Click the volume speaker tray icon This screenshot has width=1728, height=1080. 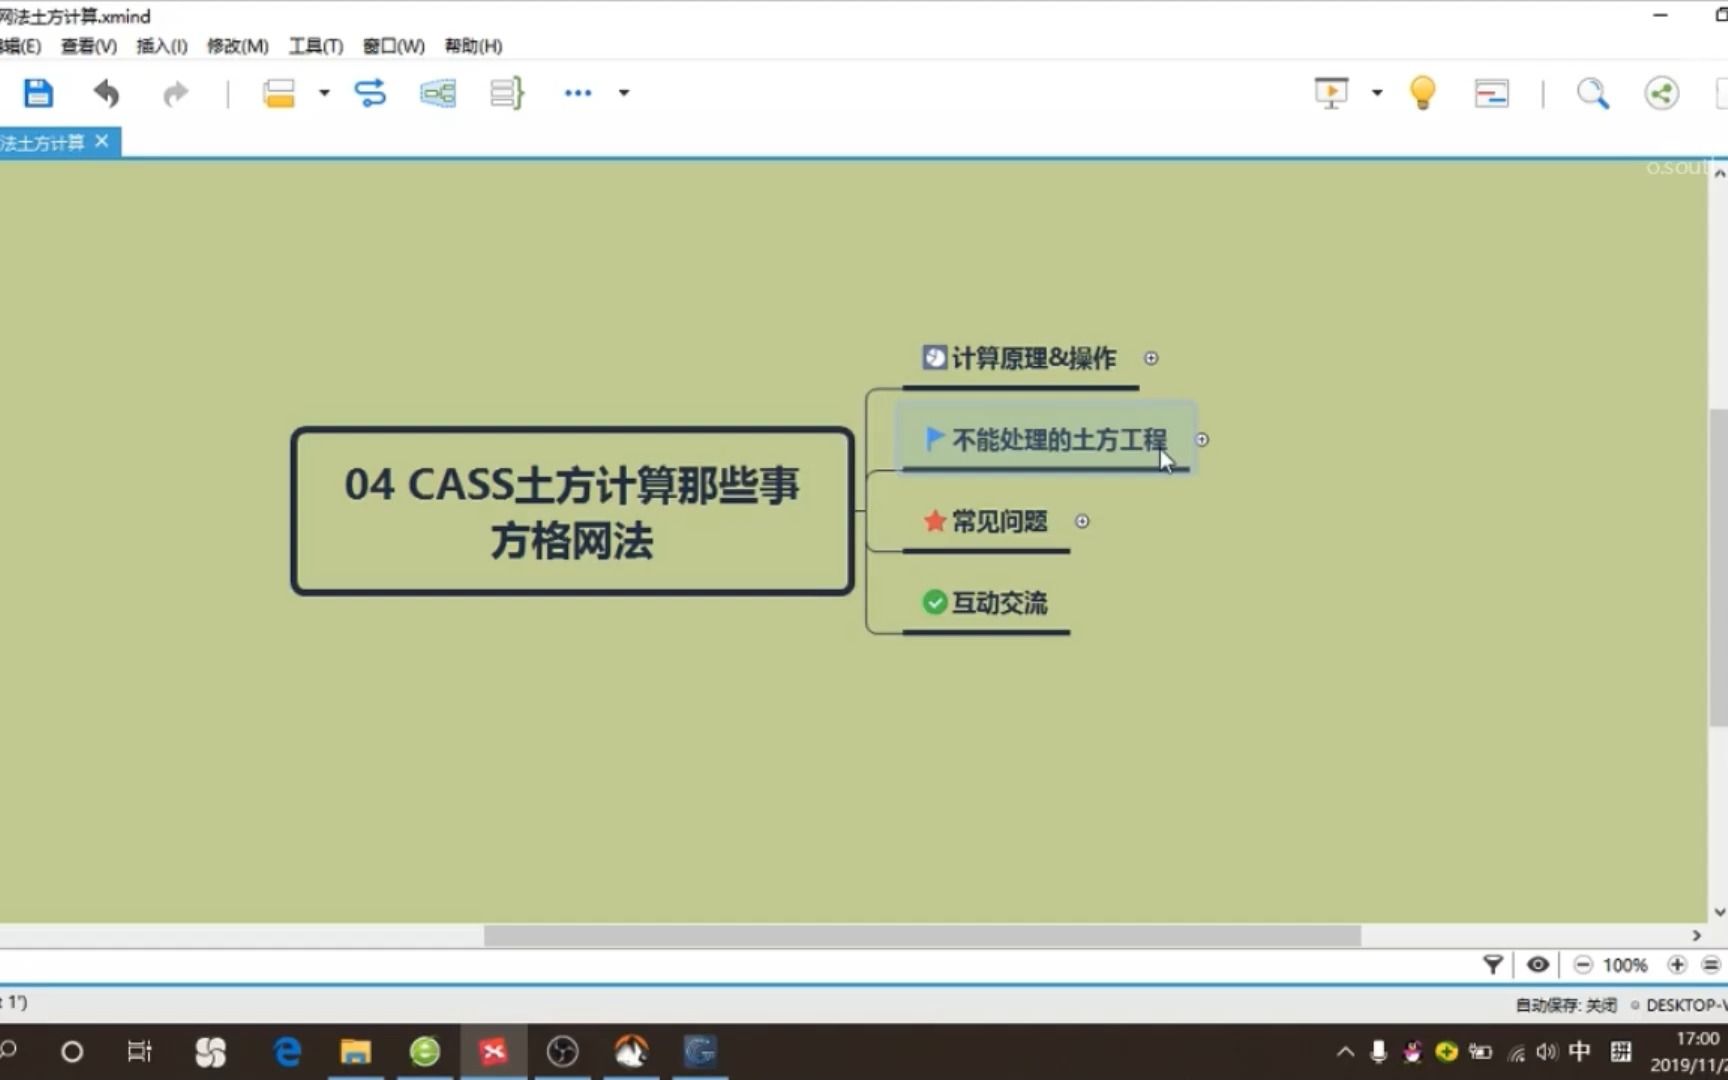coord(1547,1052)
